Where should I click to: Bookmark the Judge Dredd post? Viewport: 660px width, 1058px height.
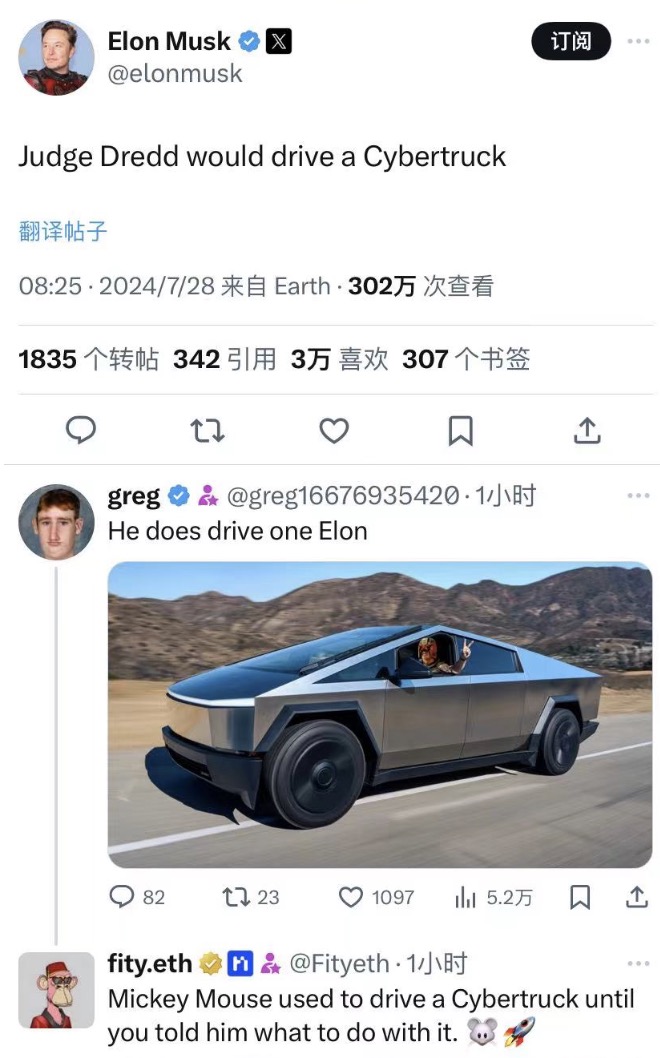pos(460,430)
